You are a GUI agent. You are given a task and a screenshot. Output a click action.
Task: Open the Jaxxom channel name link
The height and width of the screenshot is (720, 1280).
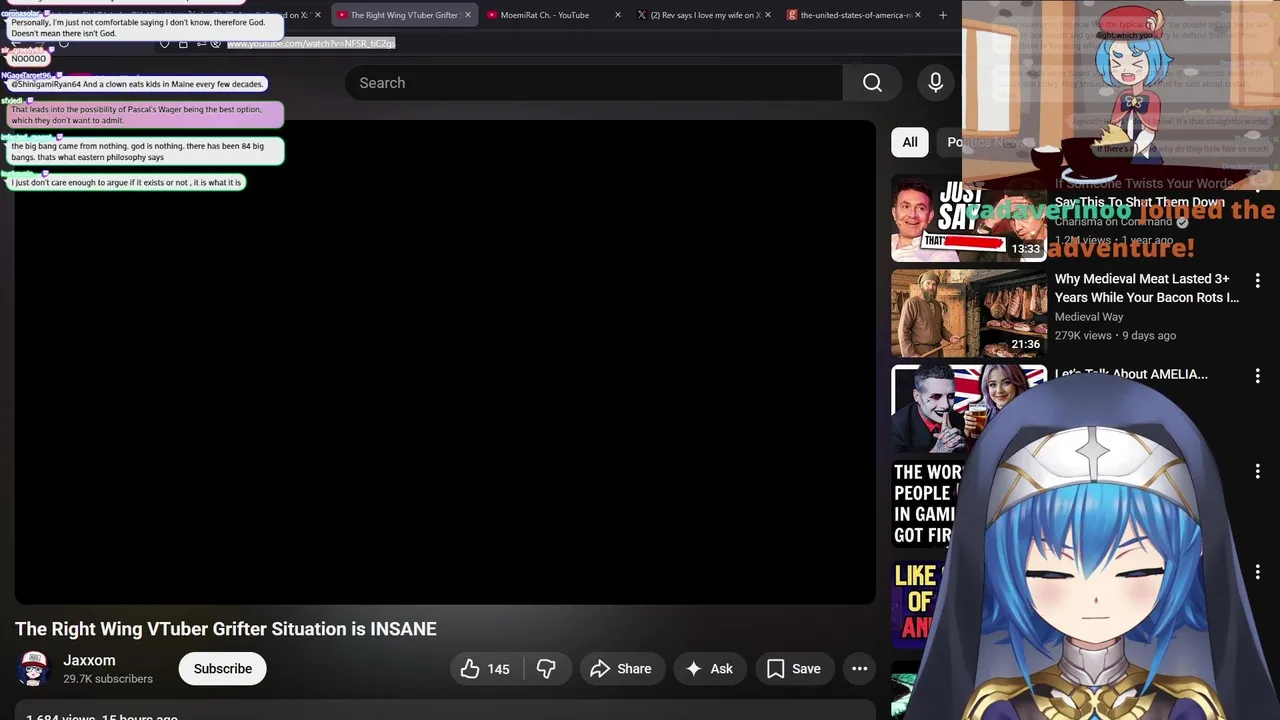click(x=89, y=660)
